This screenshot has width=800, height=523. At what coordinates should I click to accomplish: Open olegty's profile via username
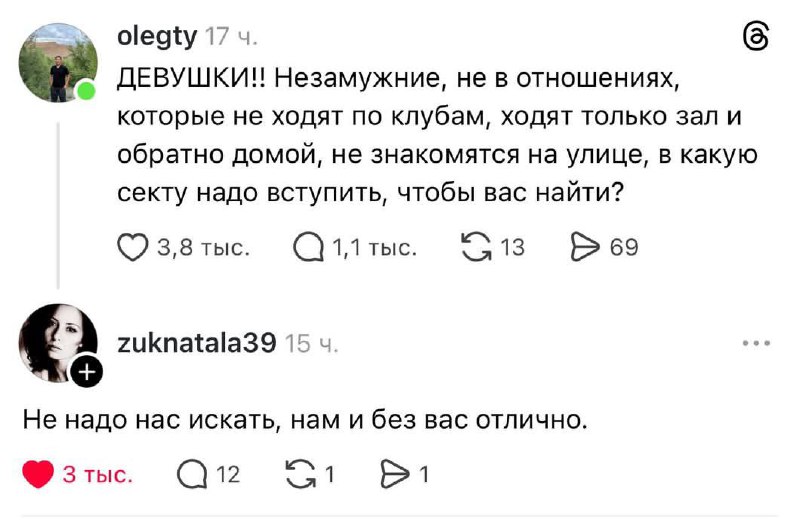pyautogui.click(x=158, y=38)
